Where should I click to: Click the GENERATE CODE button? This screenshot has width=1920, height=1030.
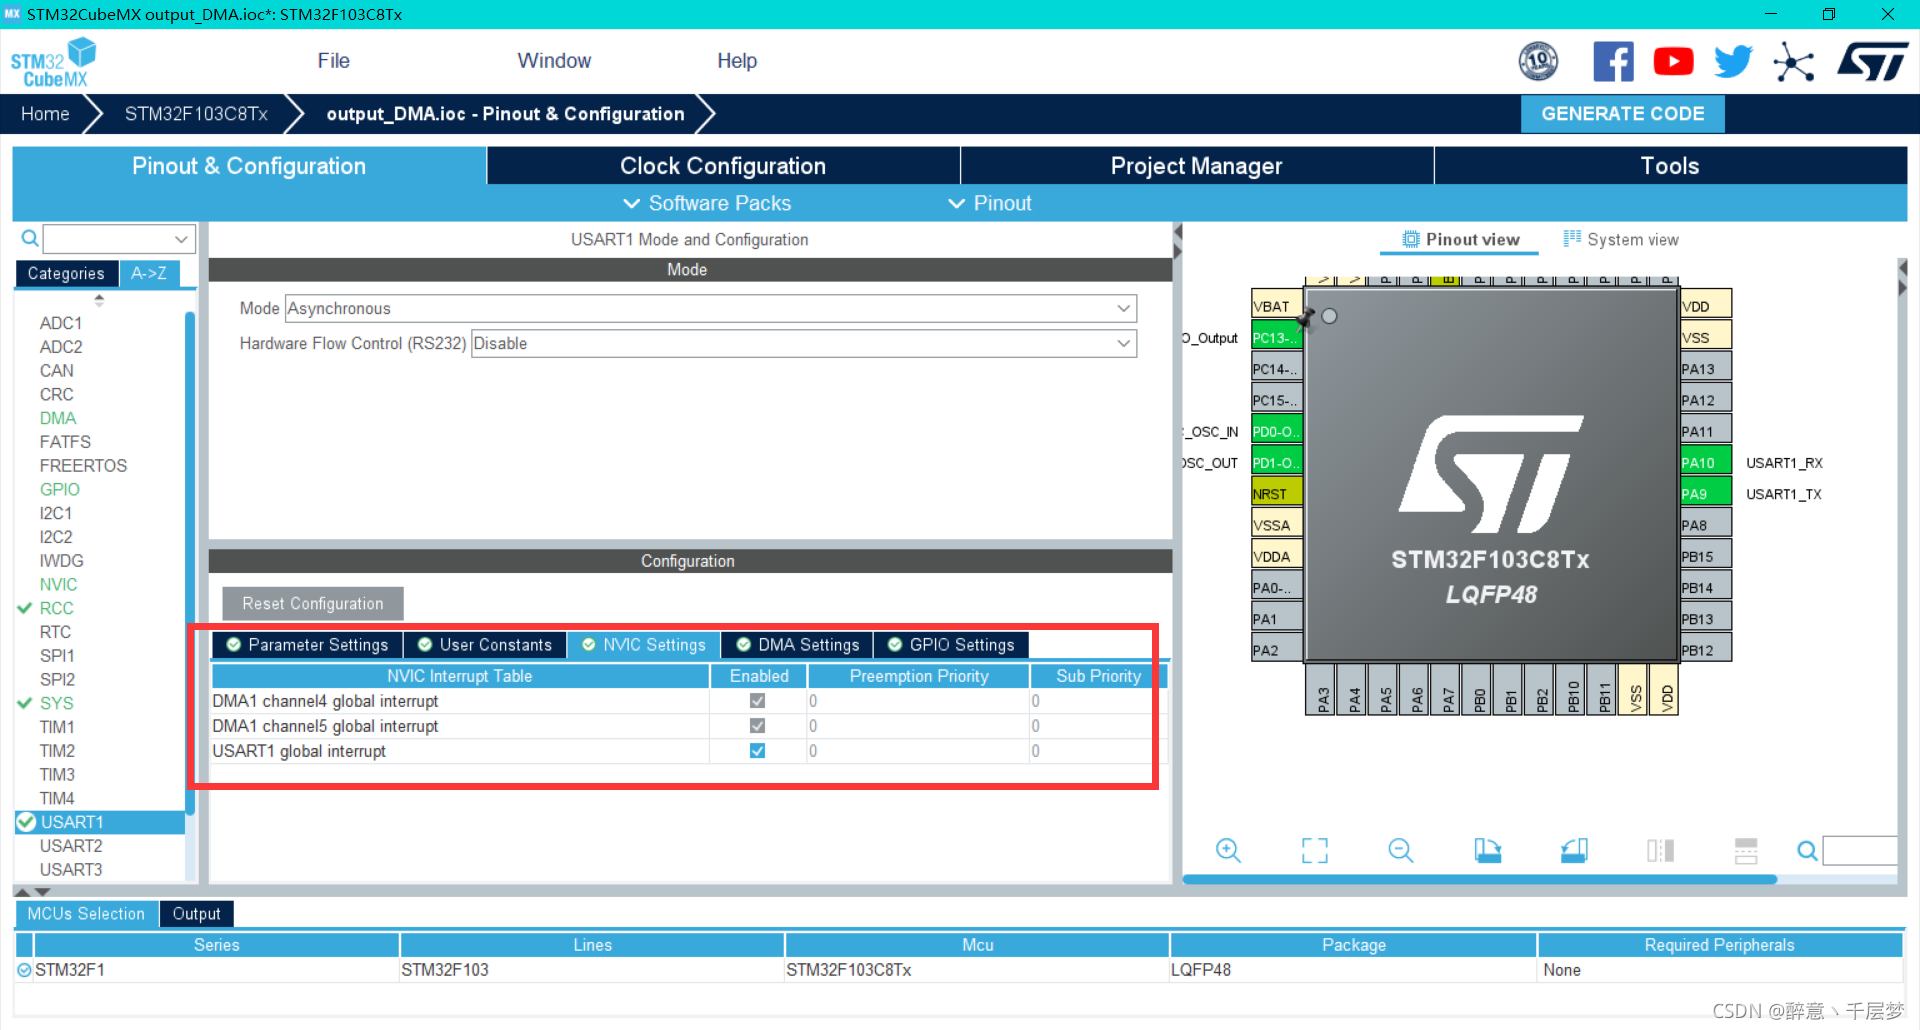point(1623,114)
